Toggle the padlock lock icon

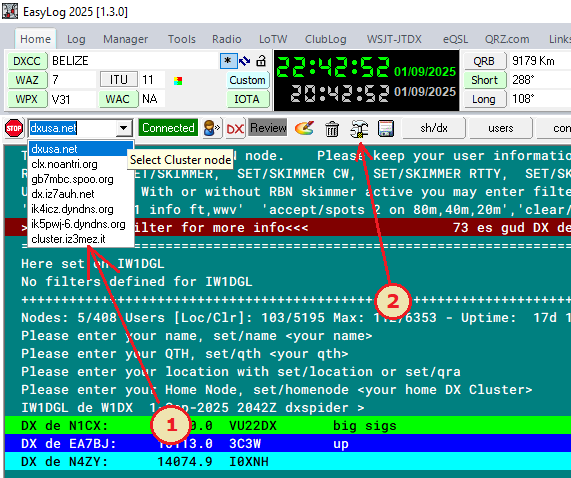[x=261, y=60]
